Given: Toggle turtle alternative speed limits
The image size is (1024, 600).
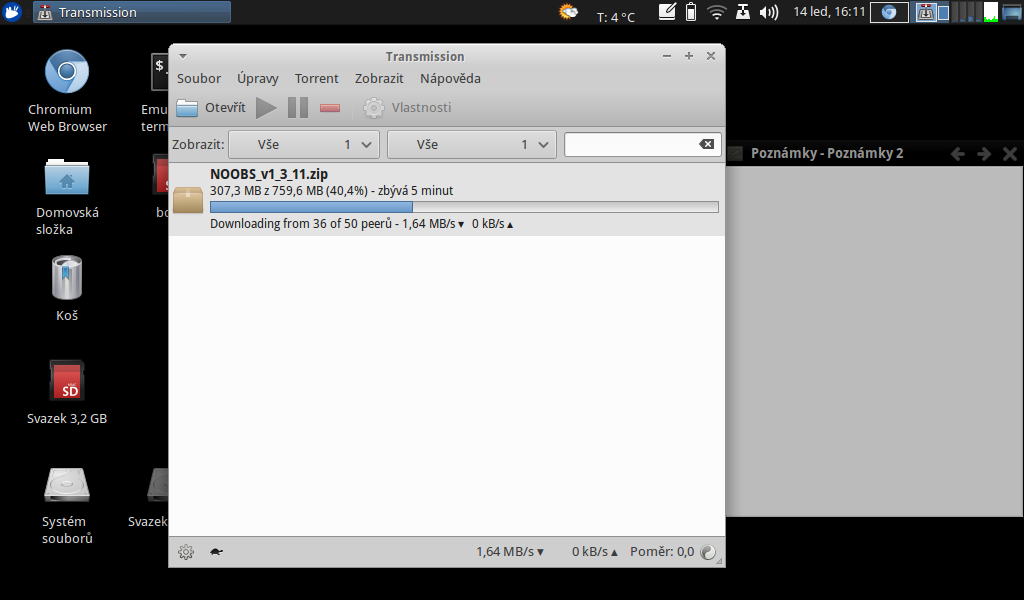Looking at the screenshot, I should pyautogui.click(x=215, y=551).
